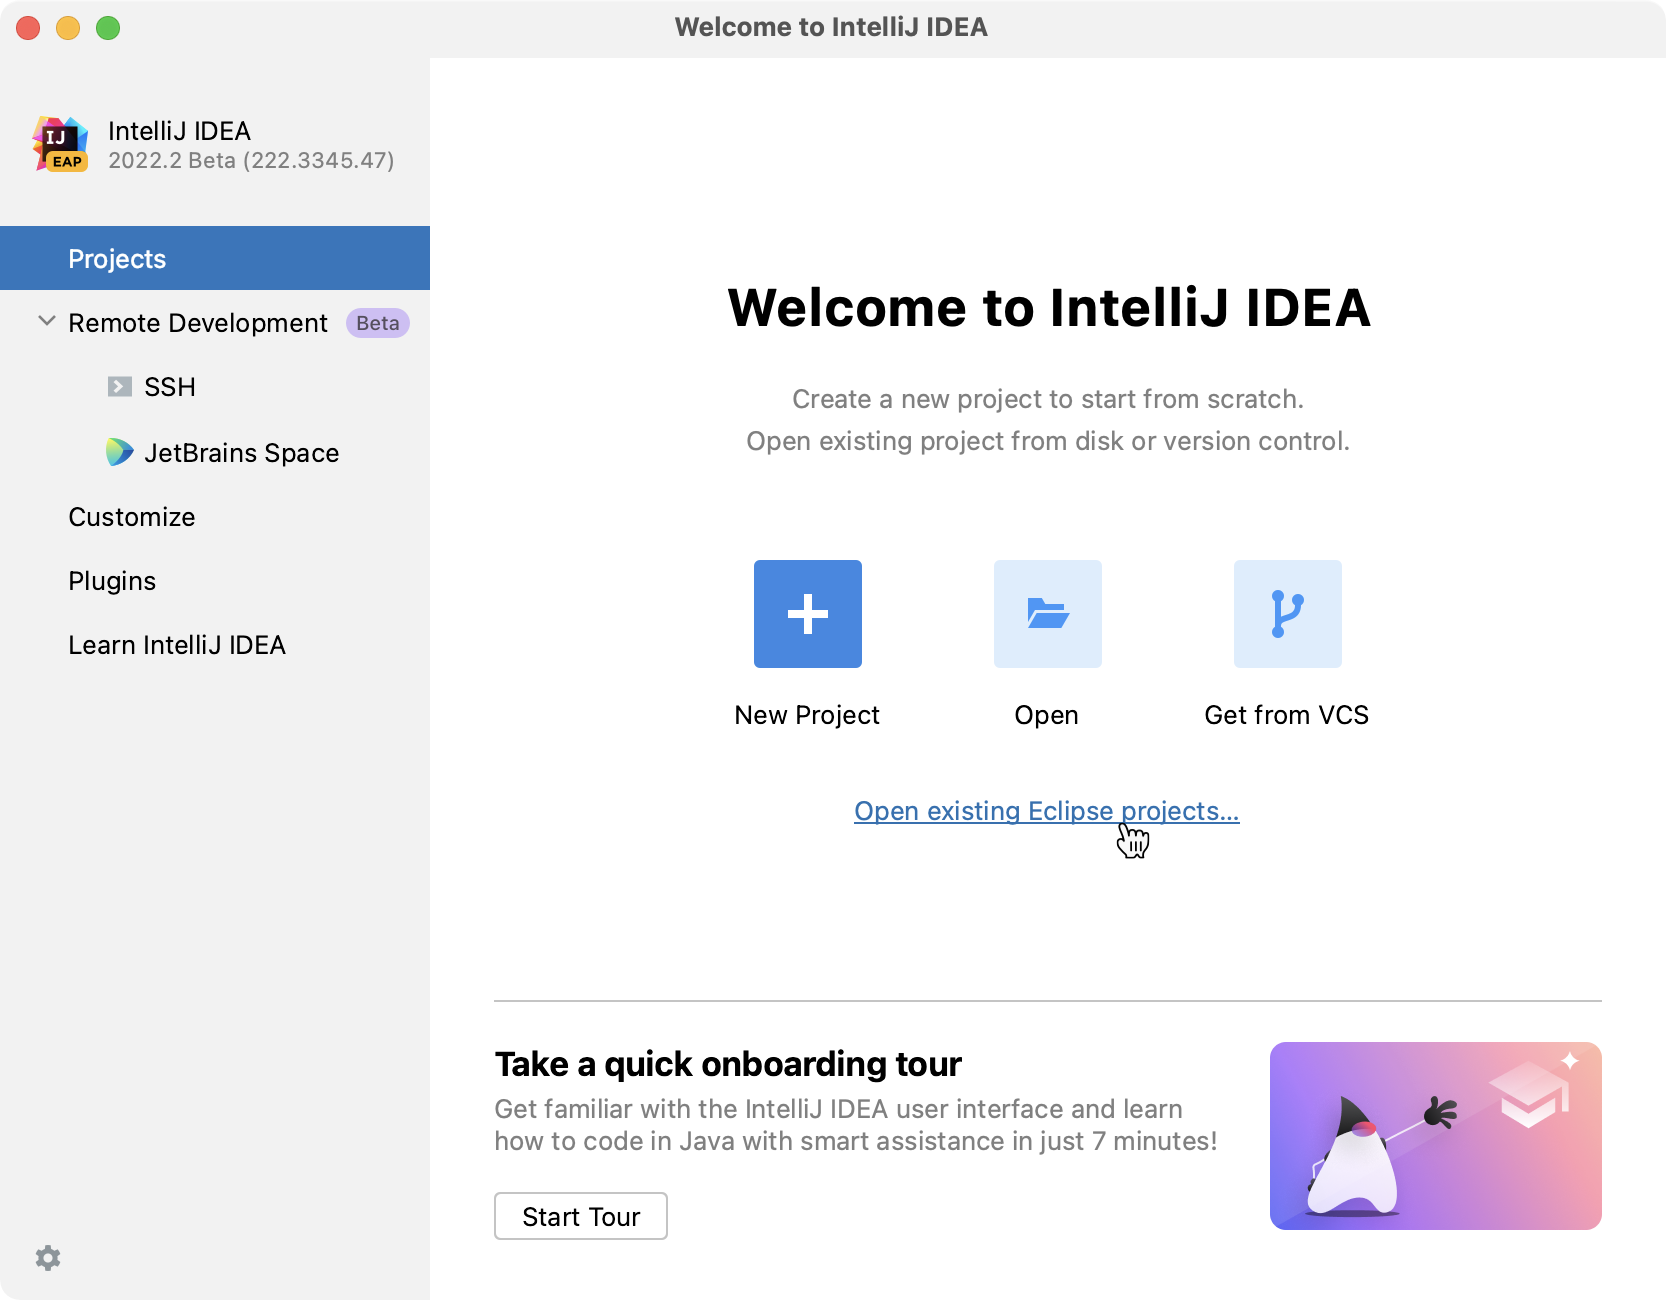1666x1300 pixels.
Task: Click Open existing Eclipse projects link
Action: 1046,811
